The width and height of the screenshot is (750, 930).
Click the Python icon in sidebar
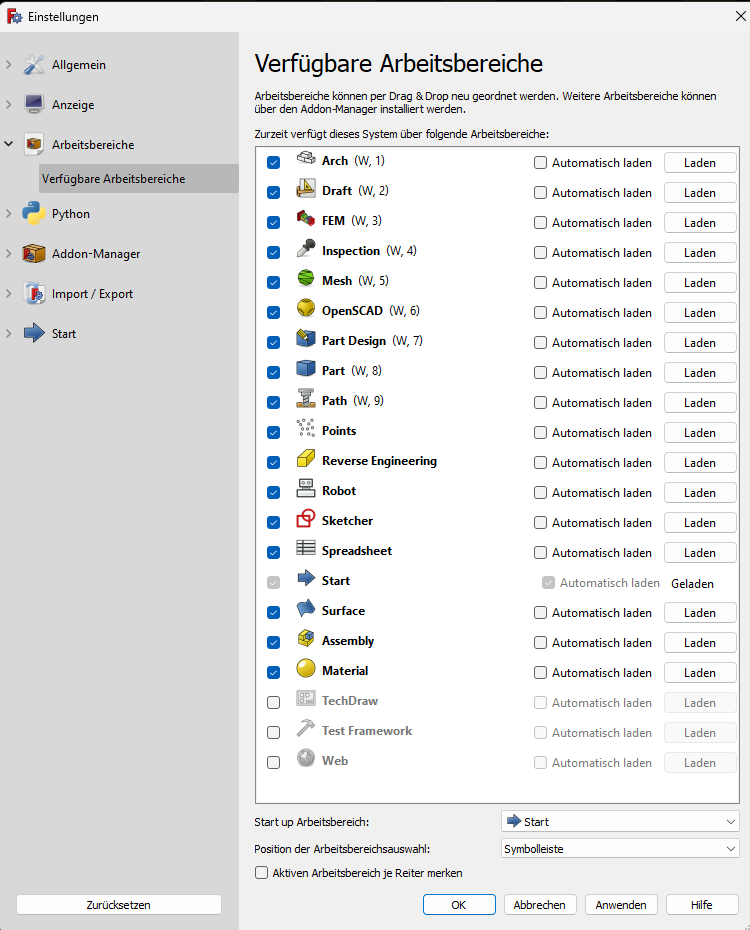tap(34, 213)
